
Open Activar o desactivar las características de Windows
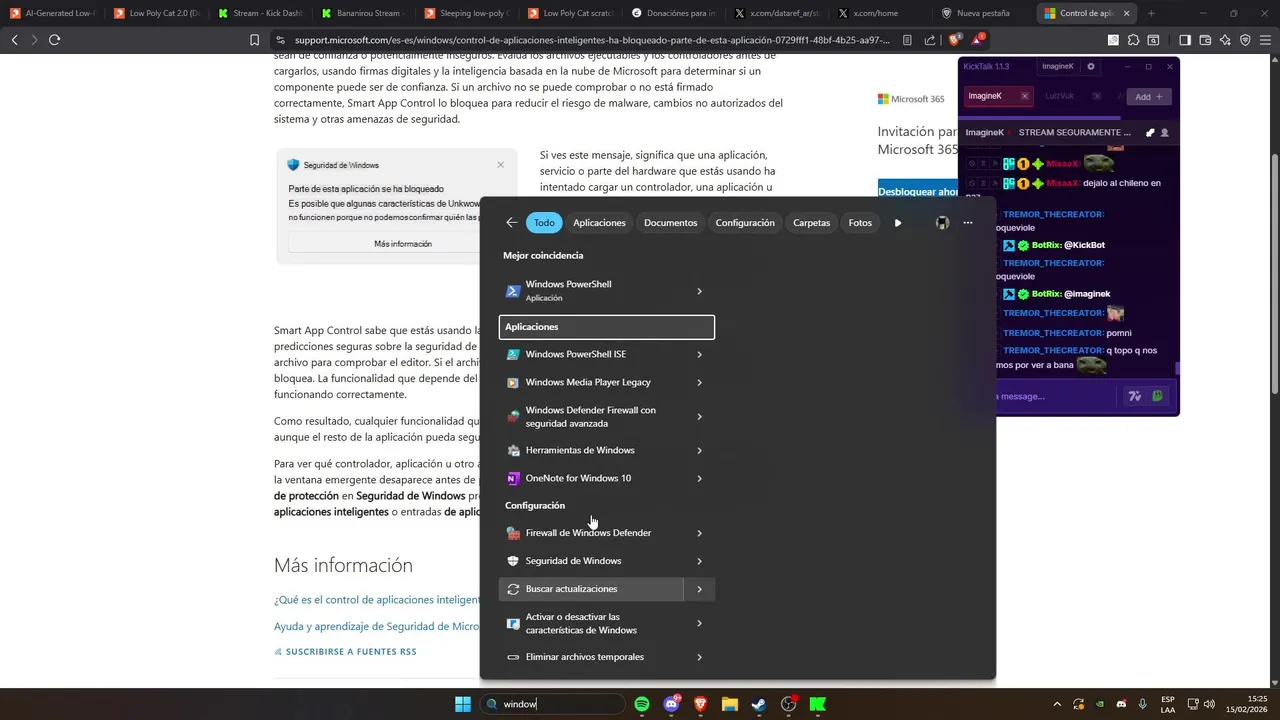[591, 623]
